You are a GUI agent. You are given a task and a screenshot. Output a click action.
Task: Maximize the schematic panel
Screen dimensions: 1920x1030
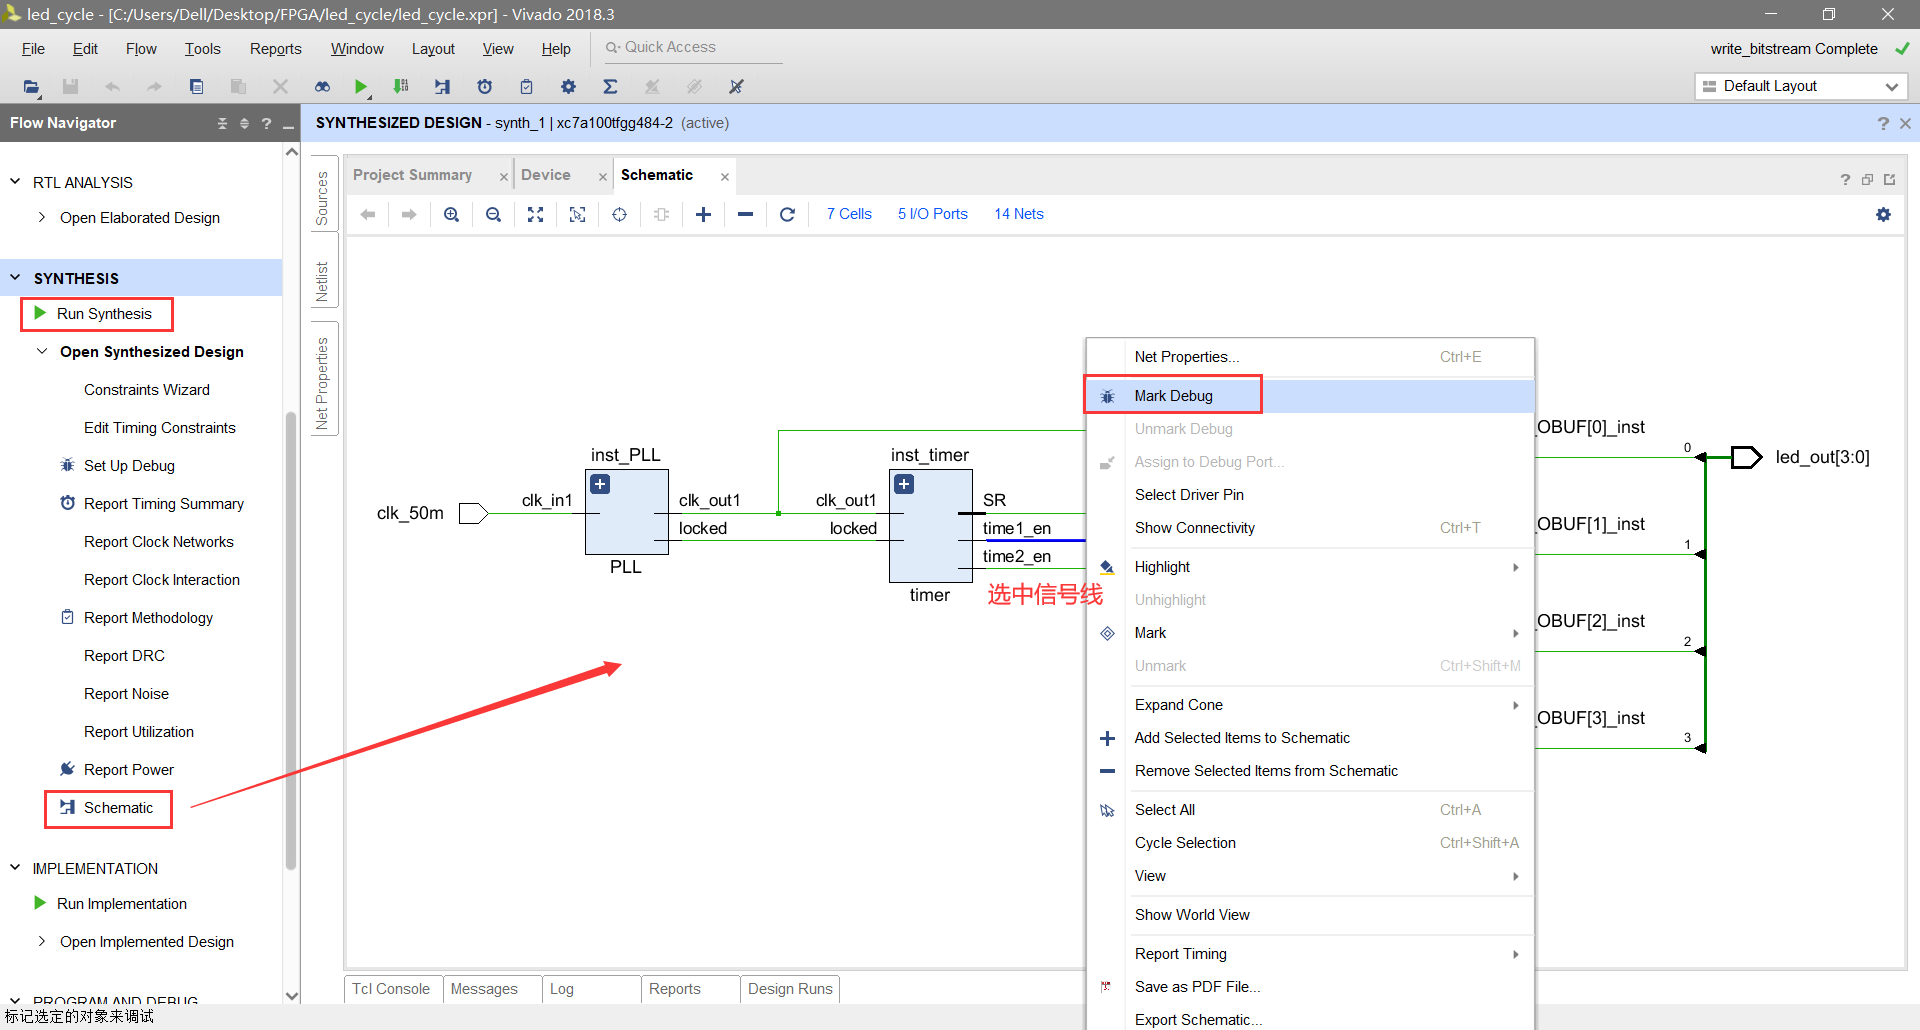pos(1867,180)
